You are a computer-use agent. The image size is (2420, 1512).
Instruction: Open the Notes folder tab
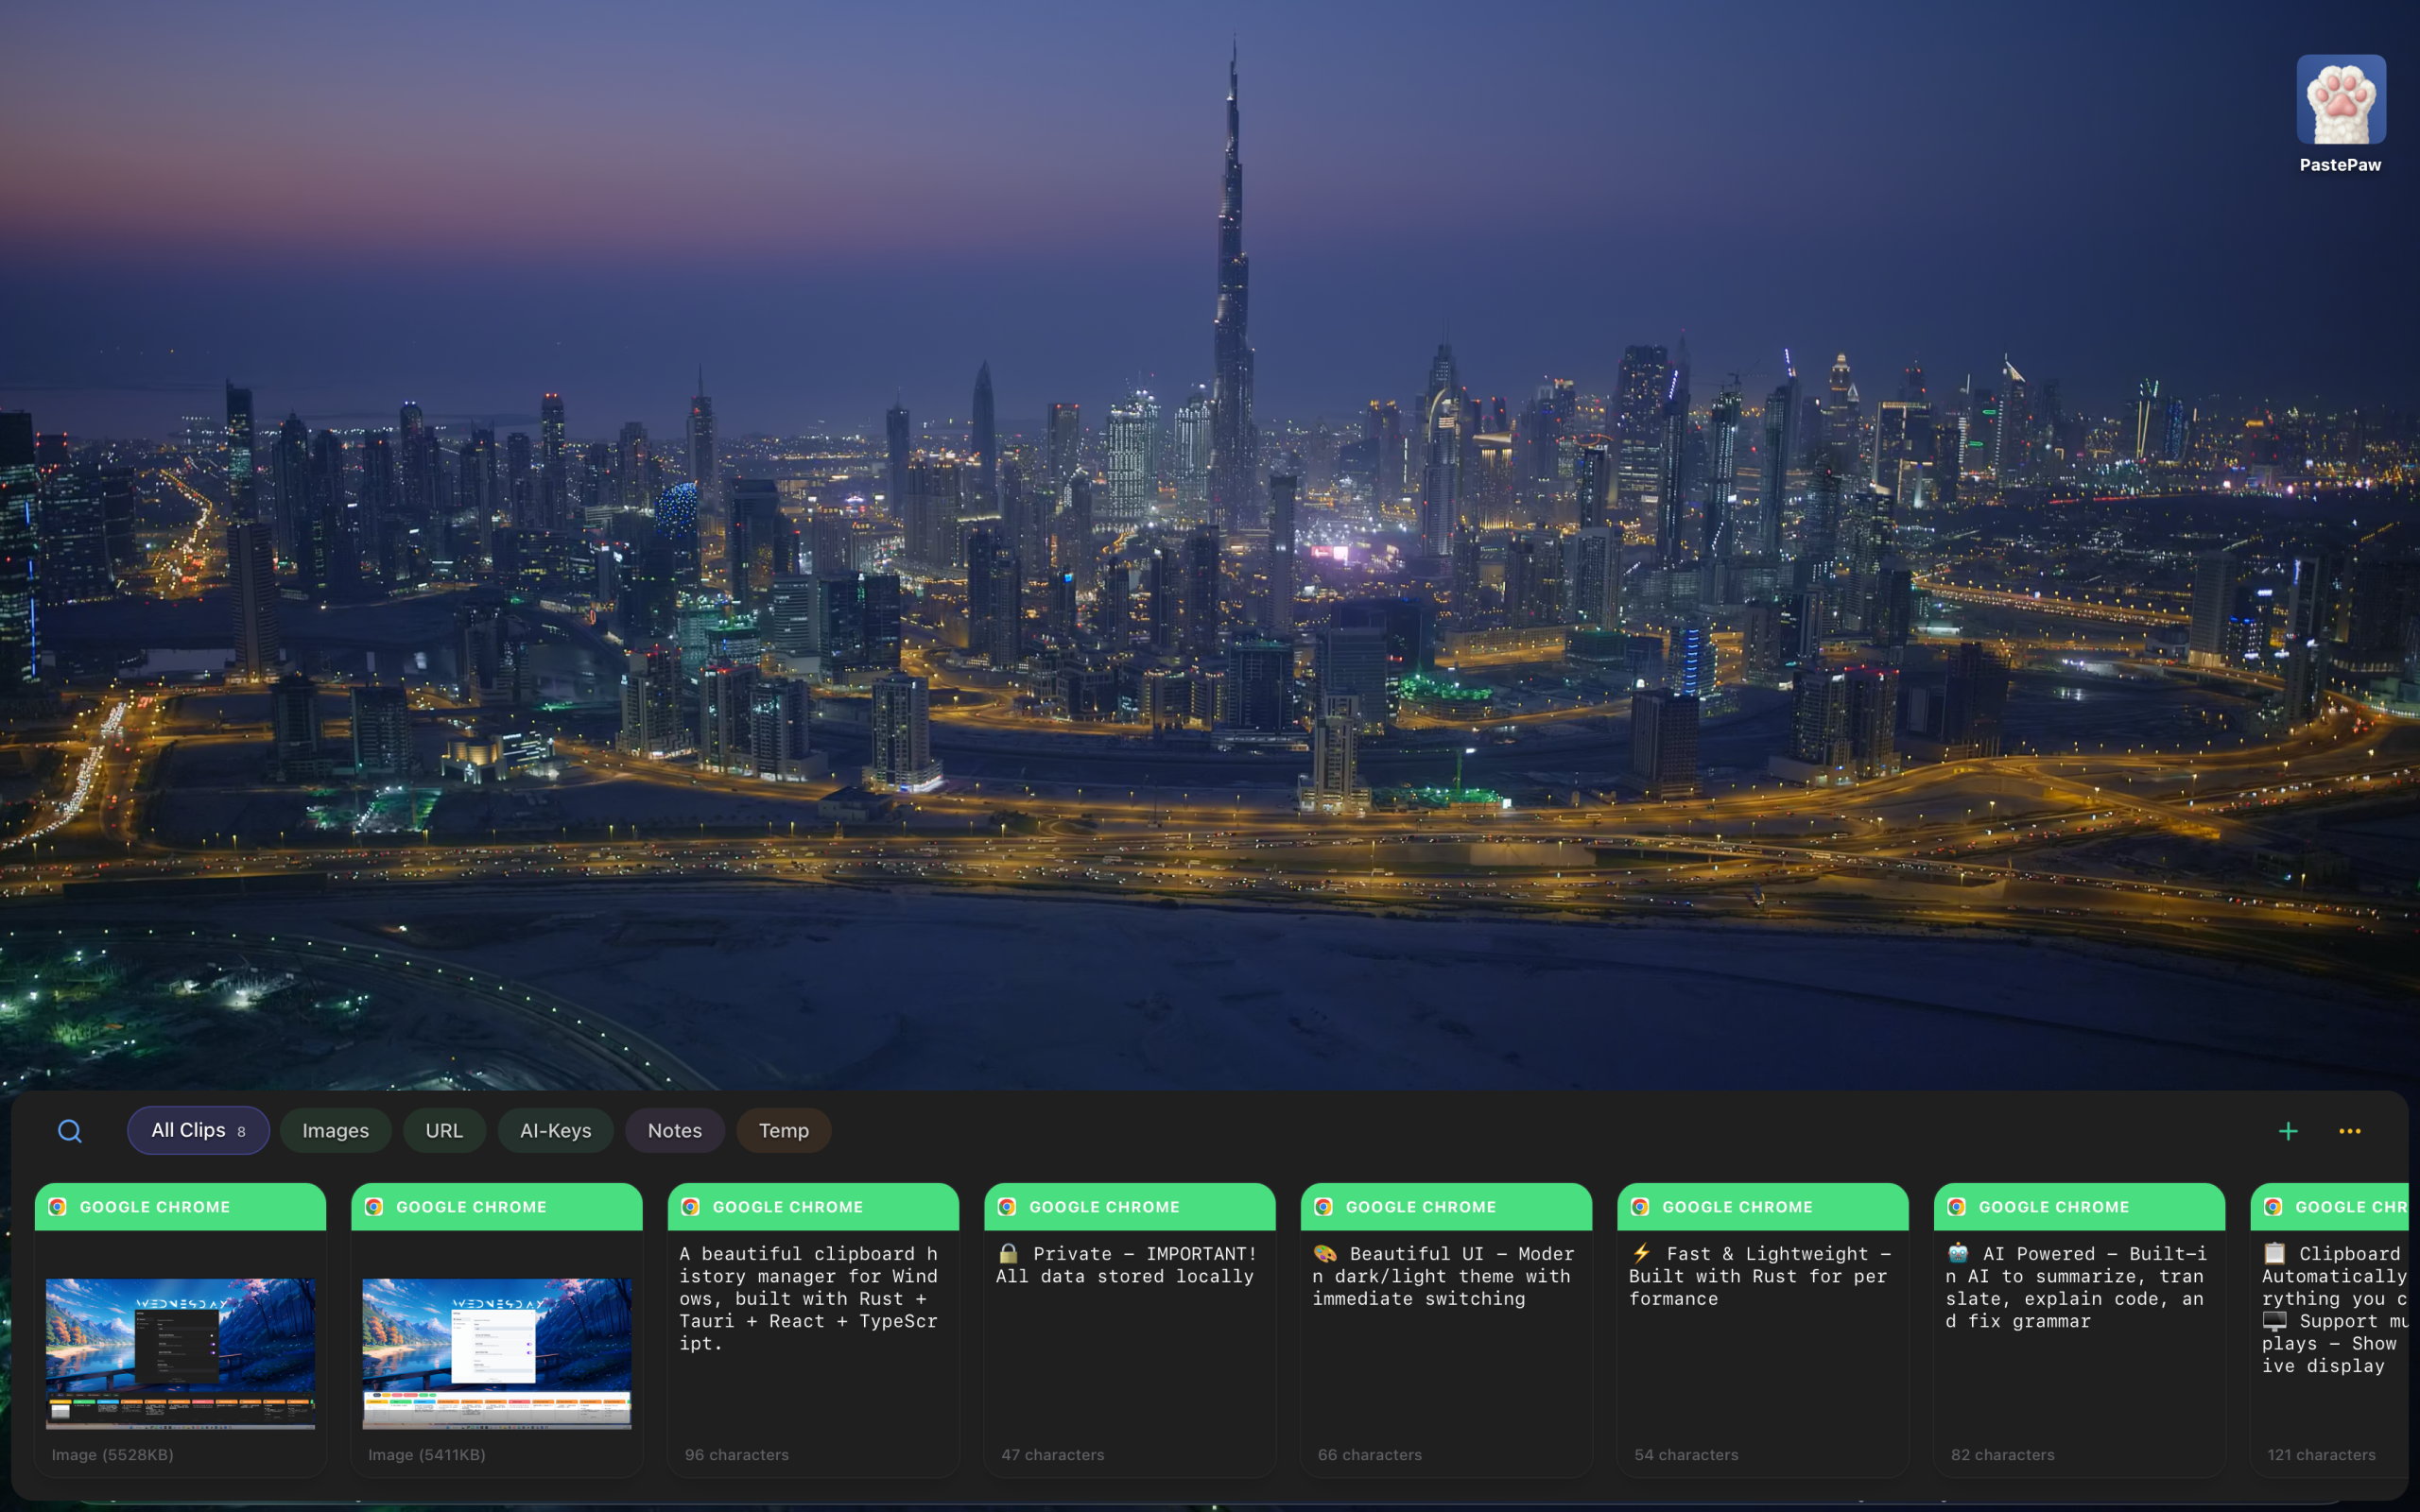click(x=674, y=1131)
